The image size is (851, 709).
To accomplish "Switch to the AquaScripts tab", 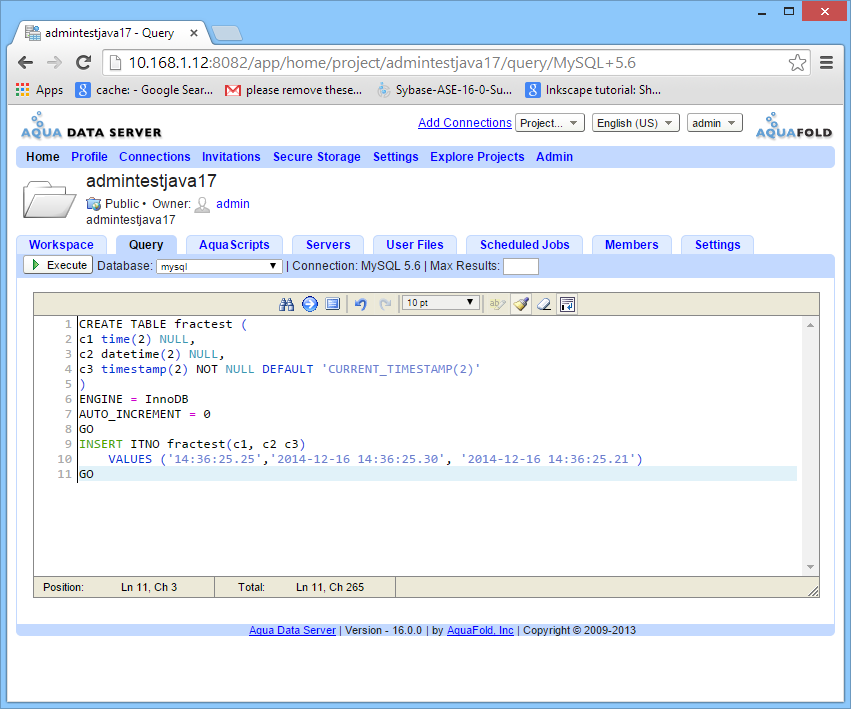I will [x=234, y=245].
